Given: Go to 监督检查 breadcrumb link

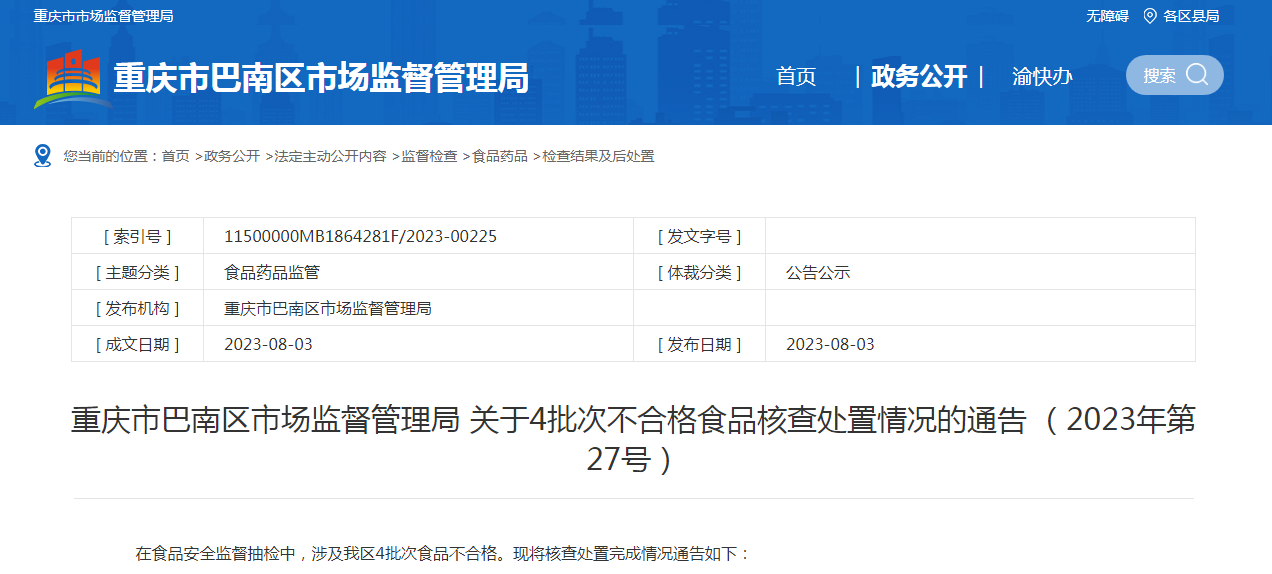Looking at the screenshot, I should 429,156.
